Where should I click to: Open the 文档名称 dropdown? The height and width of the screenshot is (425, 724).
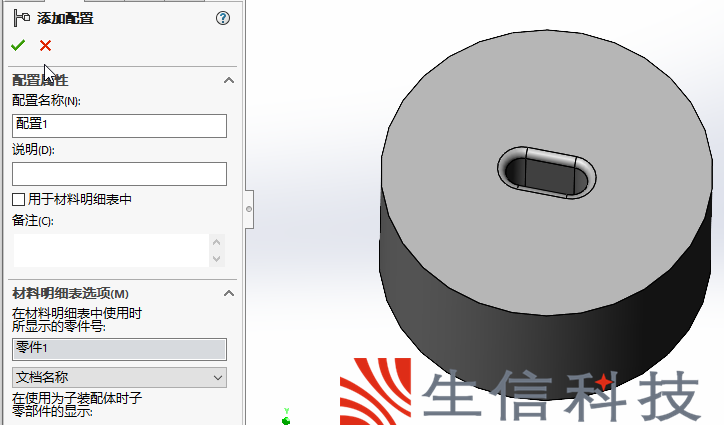click(119, 377)
